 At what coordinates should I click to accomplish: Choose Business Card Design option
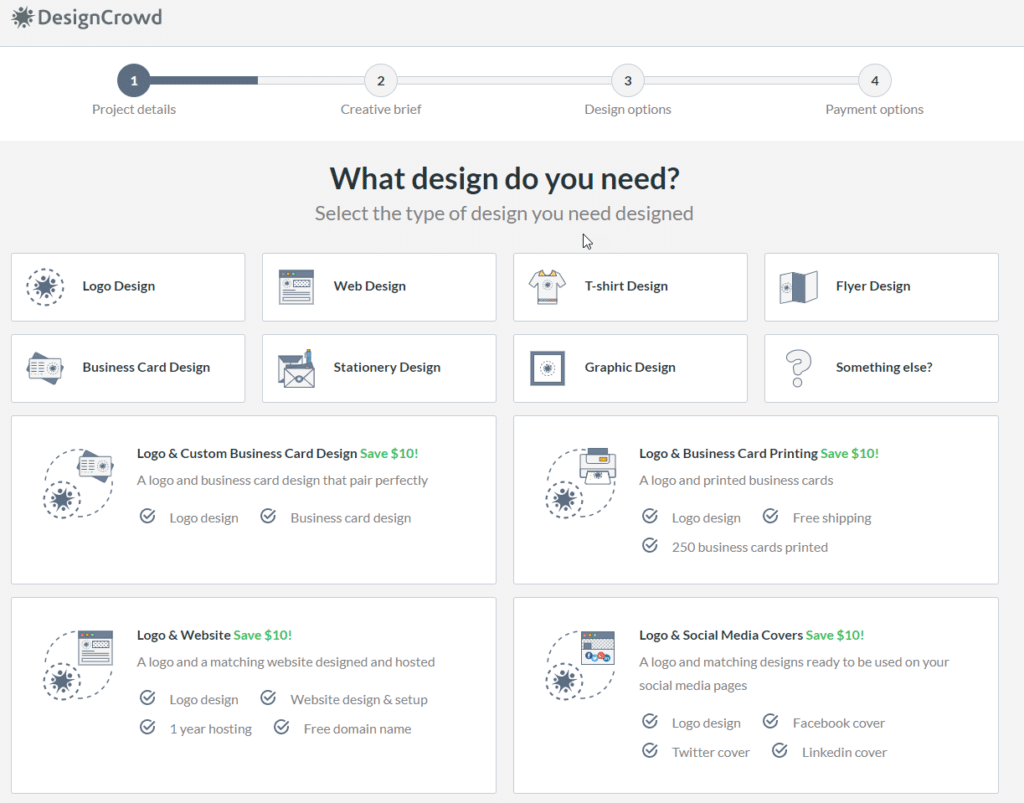128,368
